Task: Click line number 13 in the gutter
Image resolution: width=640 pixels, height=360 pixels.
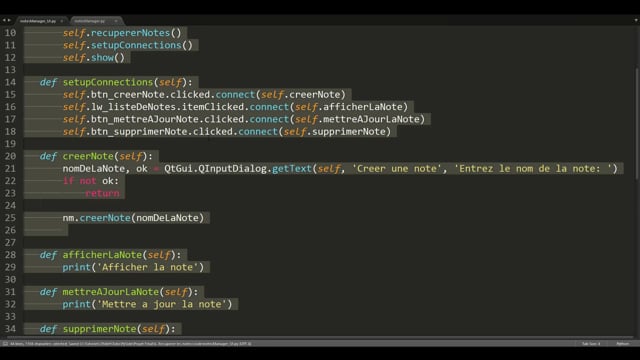Action: point(10,70)
